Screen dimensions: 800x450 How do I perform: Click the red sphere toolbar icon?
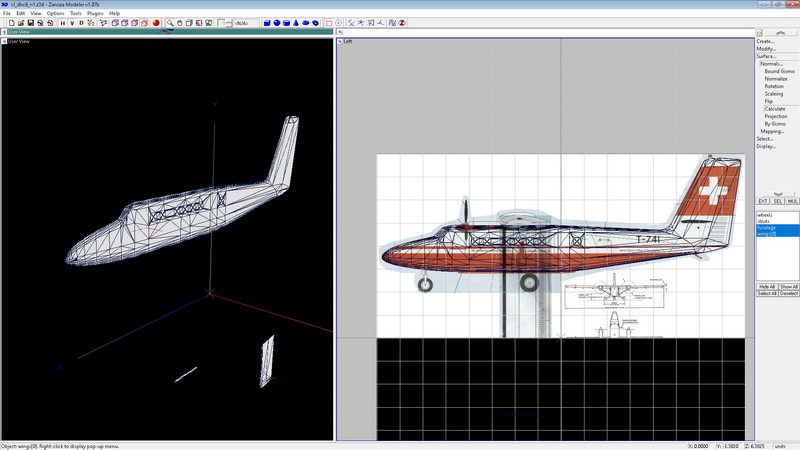point(157,22)
